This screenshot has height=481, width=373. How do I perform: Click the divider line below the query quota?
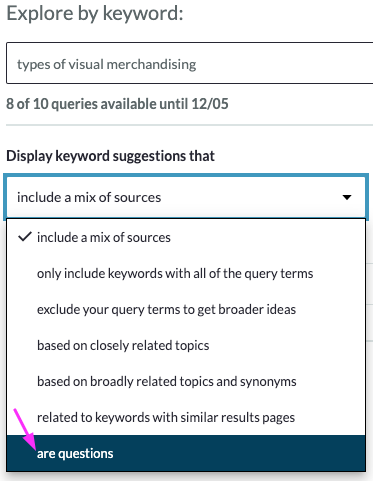click(x=189, y=125)
